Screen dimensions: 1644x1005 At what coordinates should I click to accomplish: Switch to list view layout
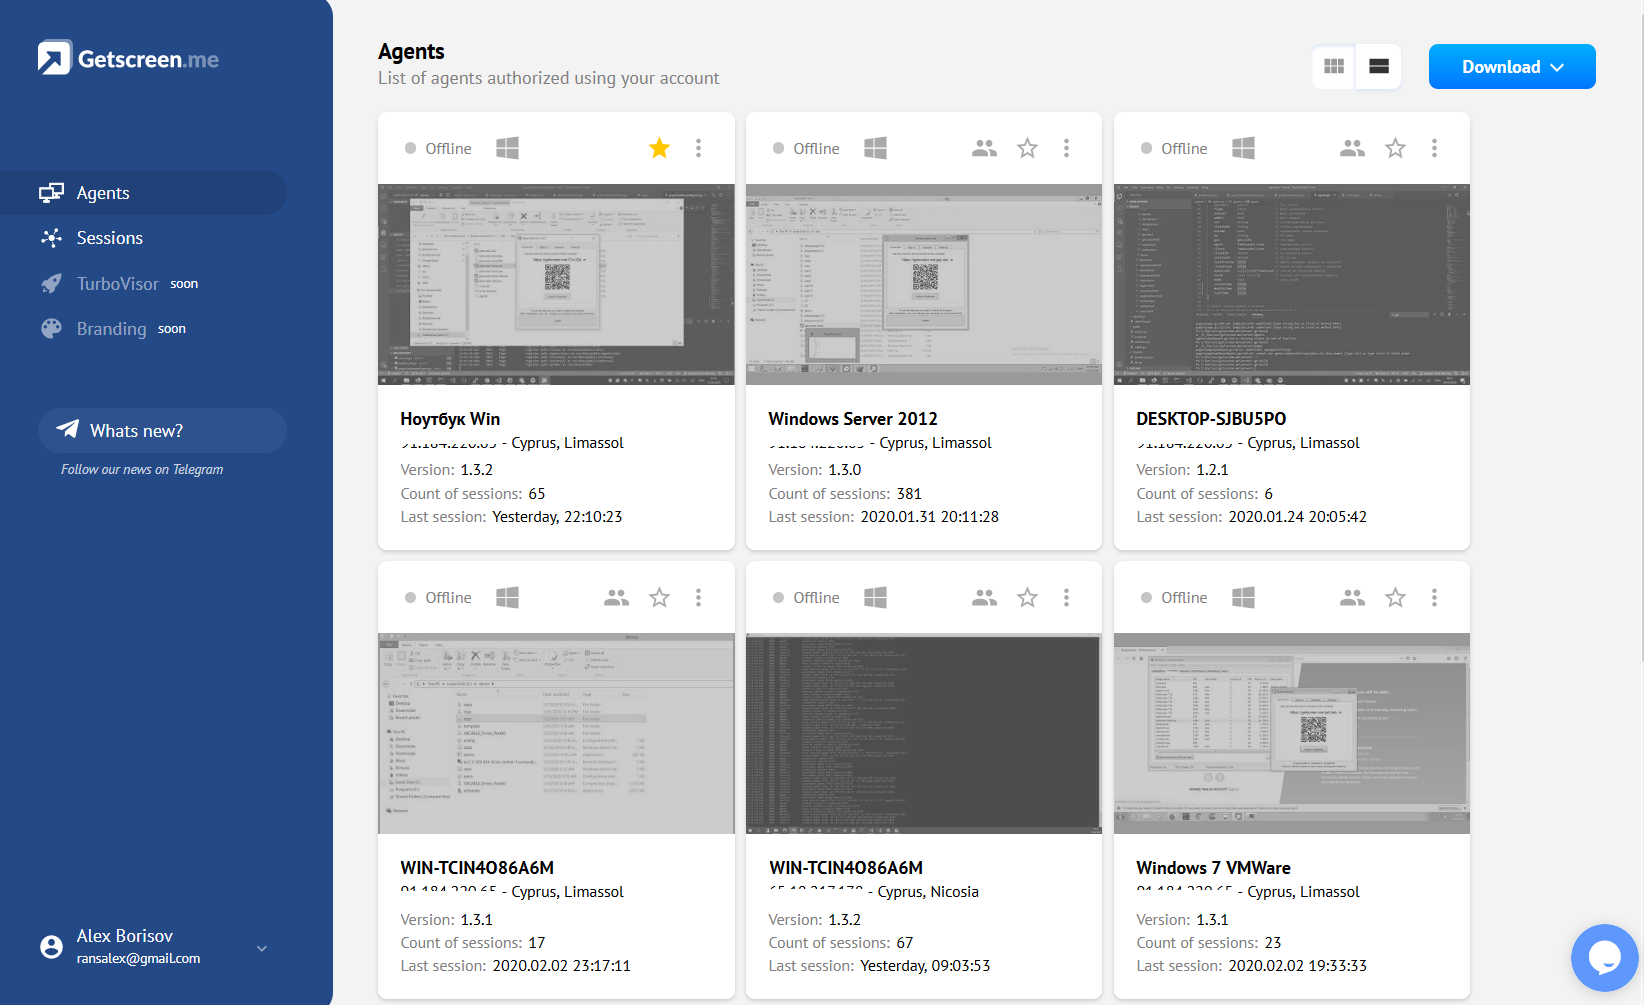pyautogui.click(x=1379, y=67)
